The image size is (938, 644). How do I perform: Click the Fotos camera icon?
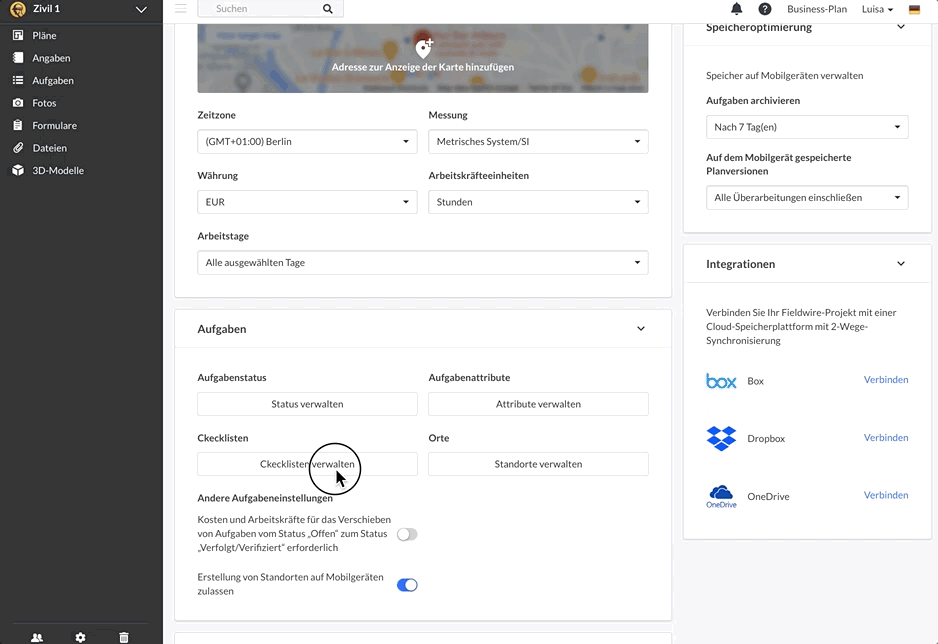[x=18, y=103]
